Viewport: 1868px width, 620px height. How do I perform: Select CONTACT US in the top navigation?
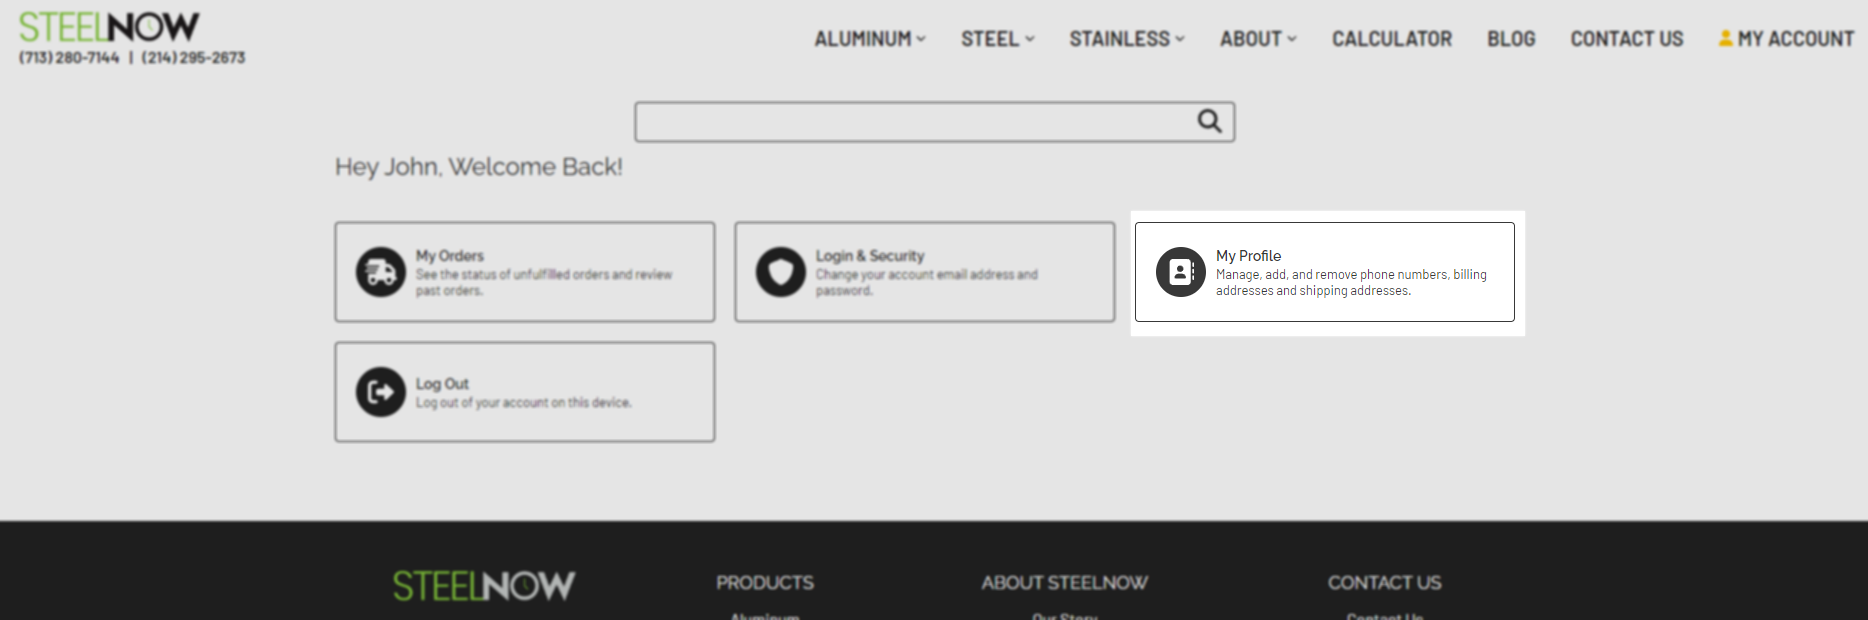click(1626, 39)
